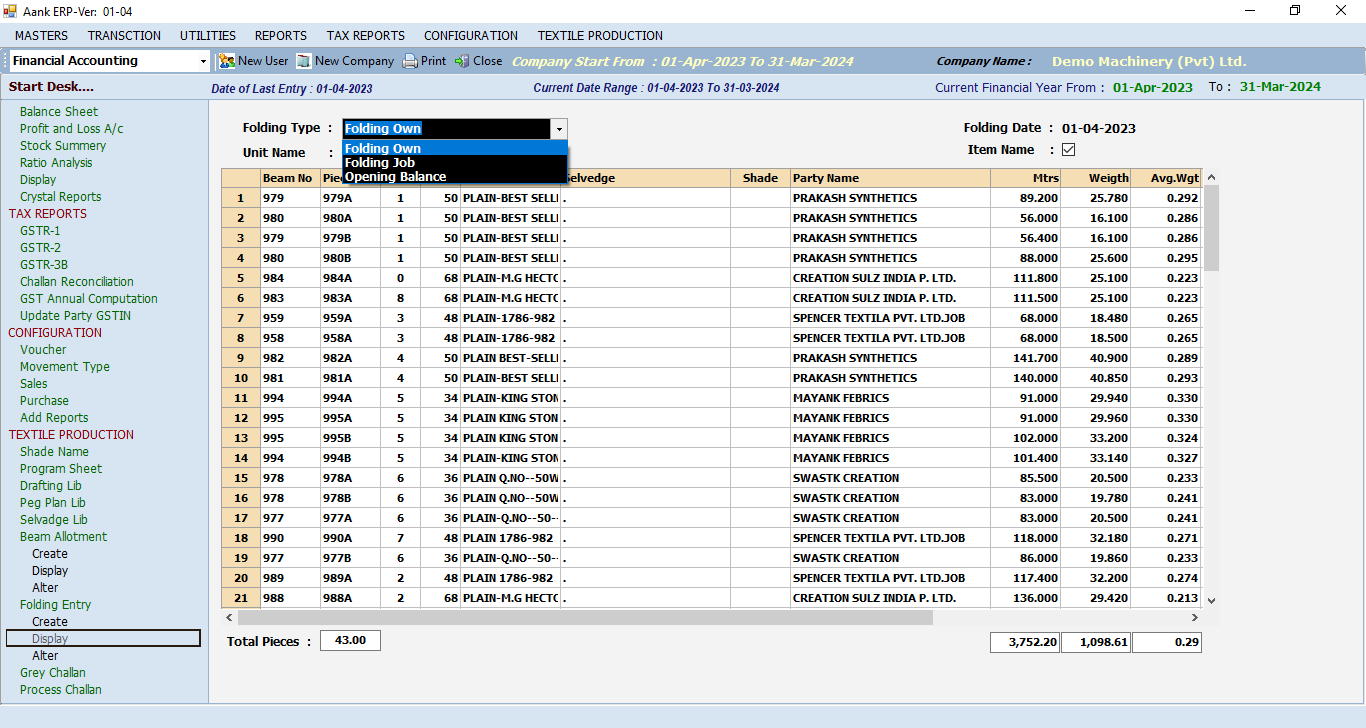Viewport: 1366px width, 728px height.
Task: Click the New User toolbar icon
Action: (x=227, y=61)
